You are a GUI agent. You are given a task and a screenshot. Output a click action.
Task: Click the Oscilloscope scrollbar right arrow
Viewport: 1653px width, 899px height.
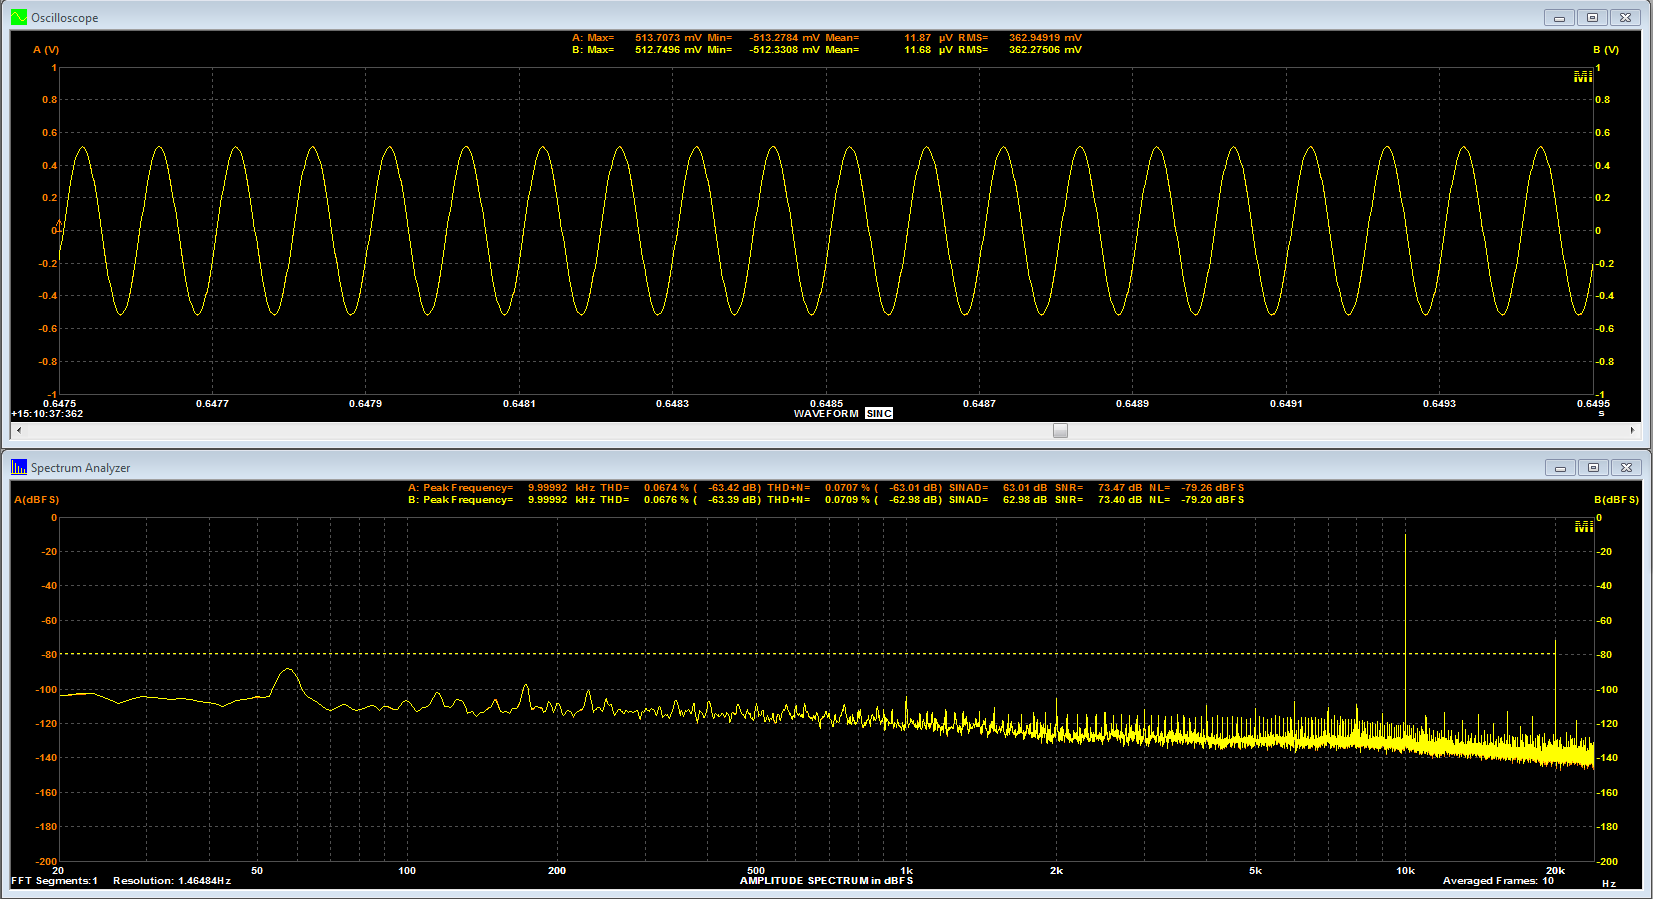pos(1633,430)
